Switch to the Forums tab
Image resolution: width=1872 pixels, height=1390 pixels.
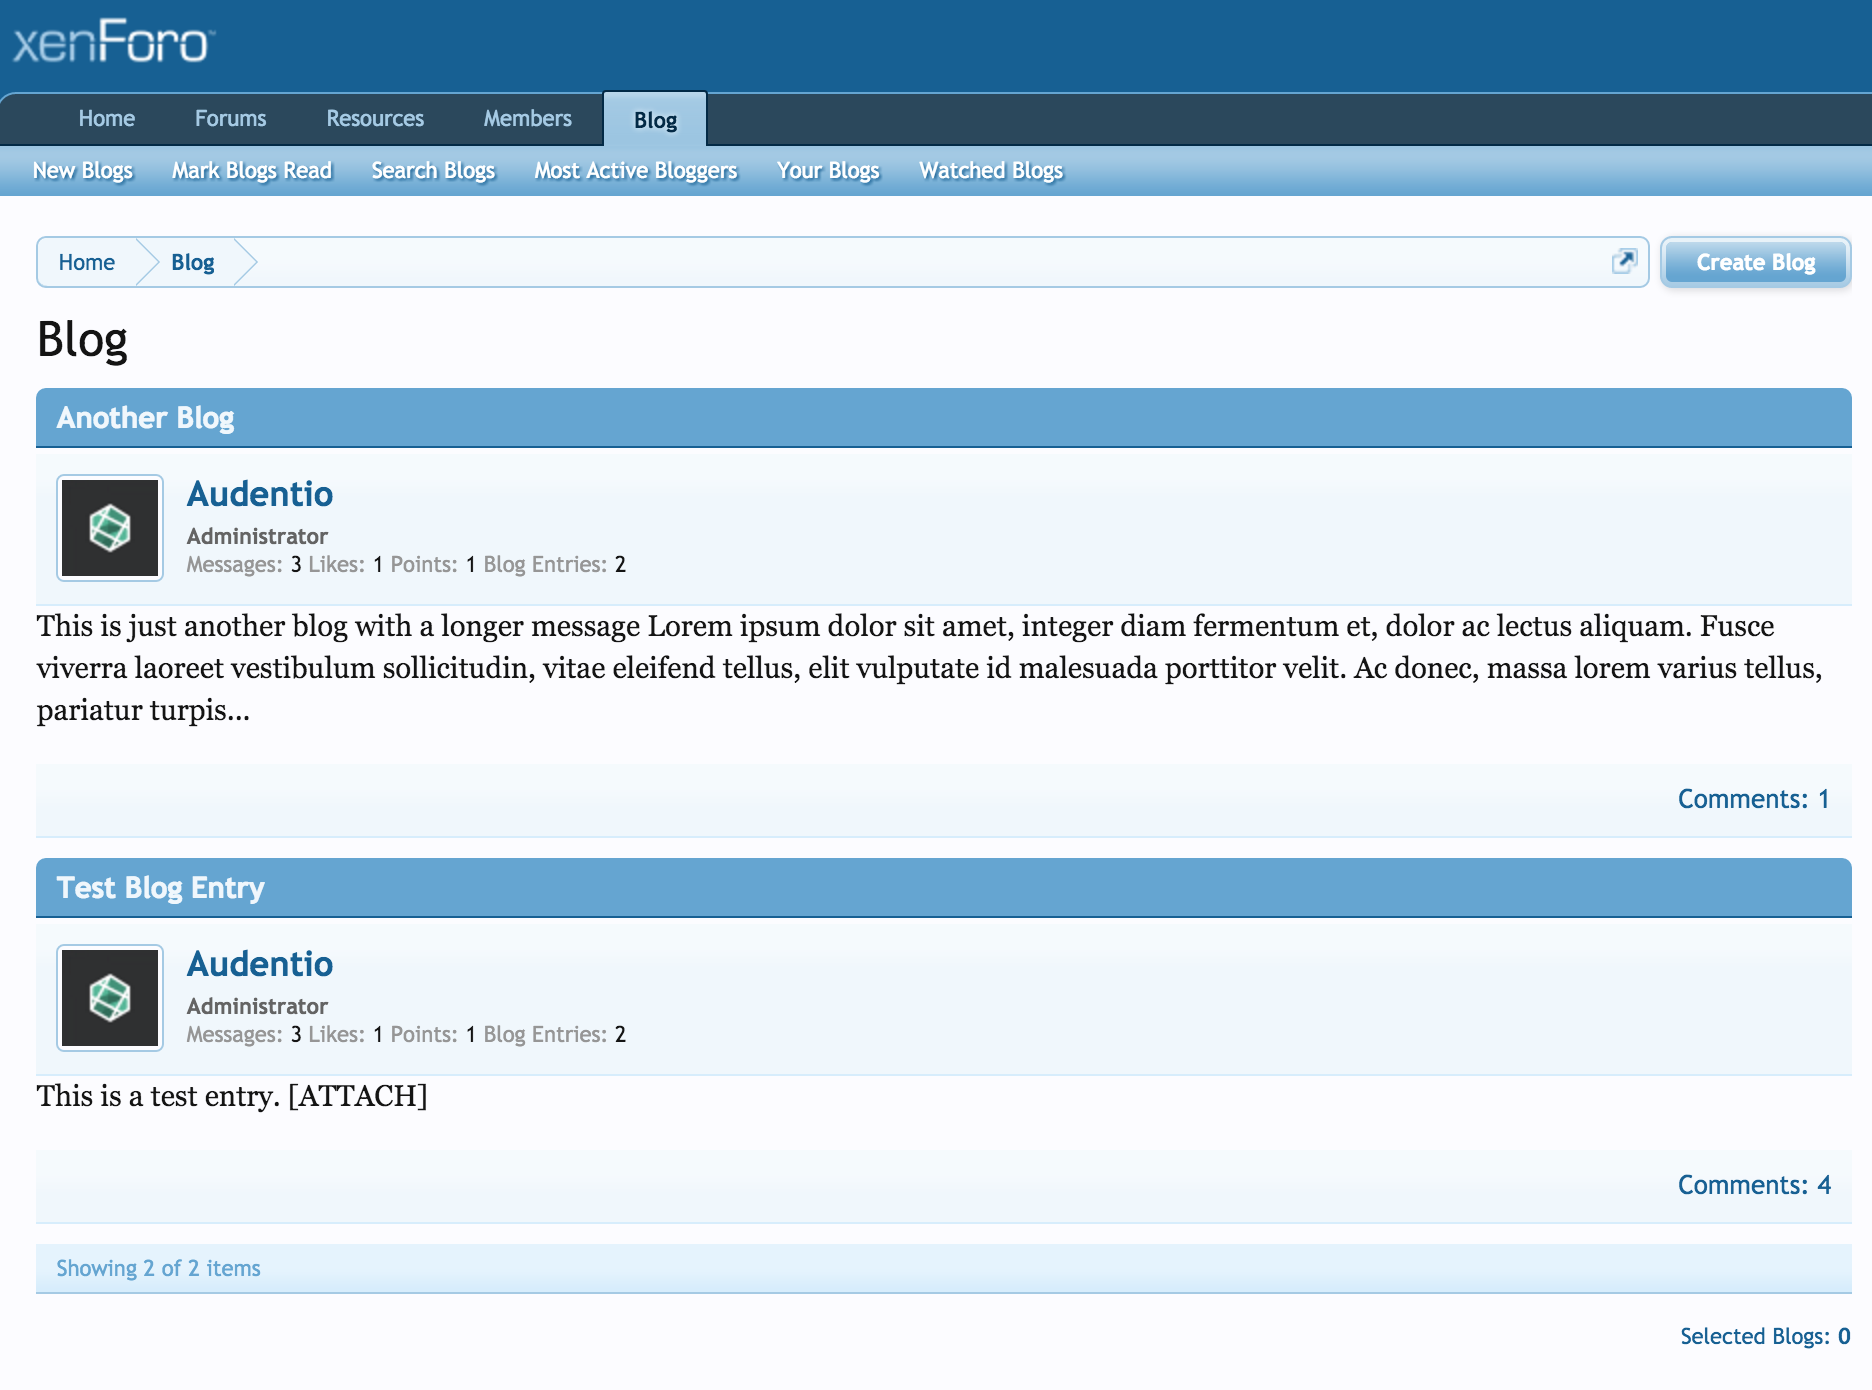coord(230,119)
